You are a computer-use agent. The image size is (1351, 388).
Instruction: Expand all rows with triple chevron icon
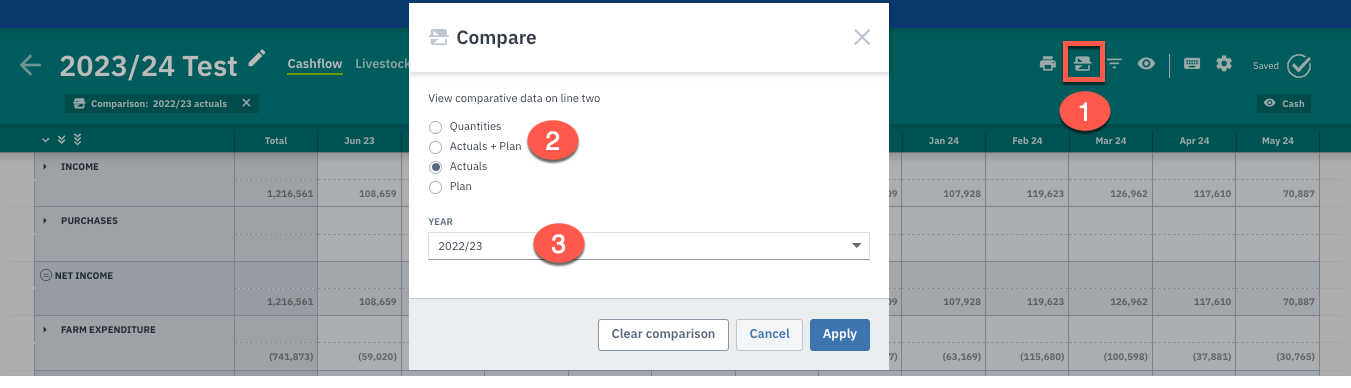point(77,140)
